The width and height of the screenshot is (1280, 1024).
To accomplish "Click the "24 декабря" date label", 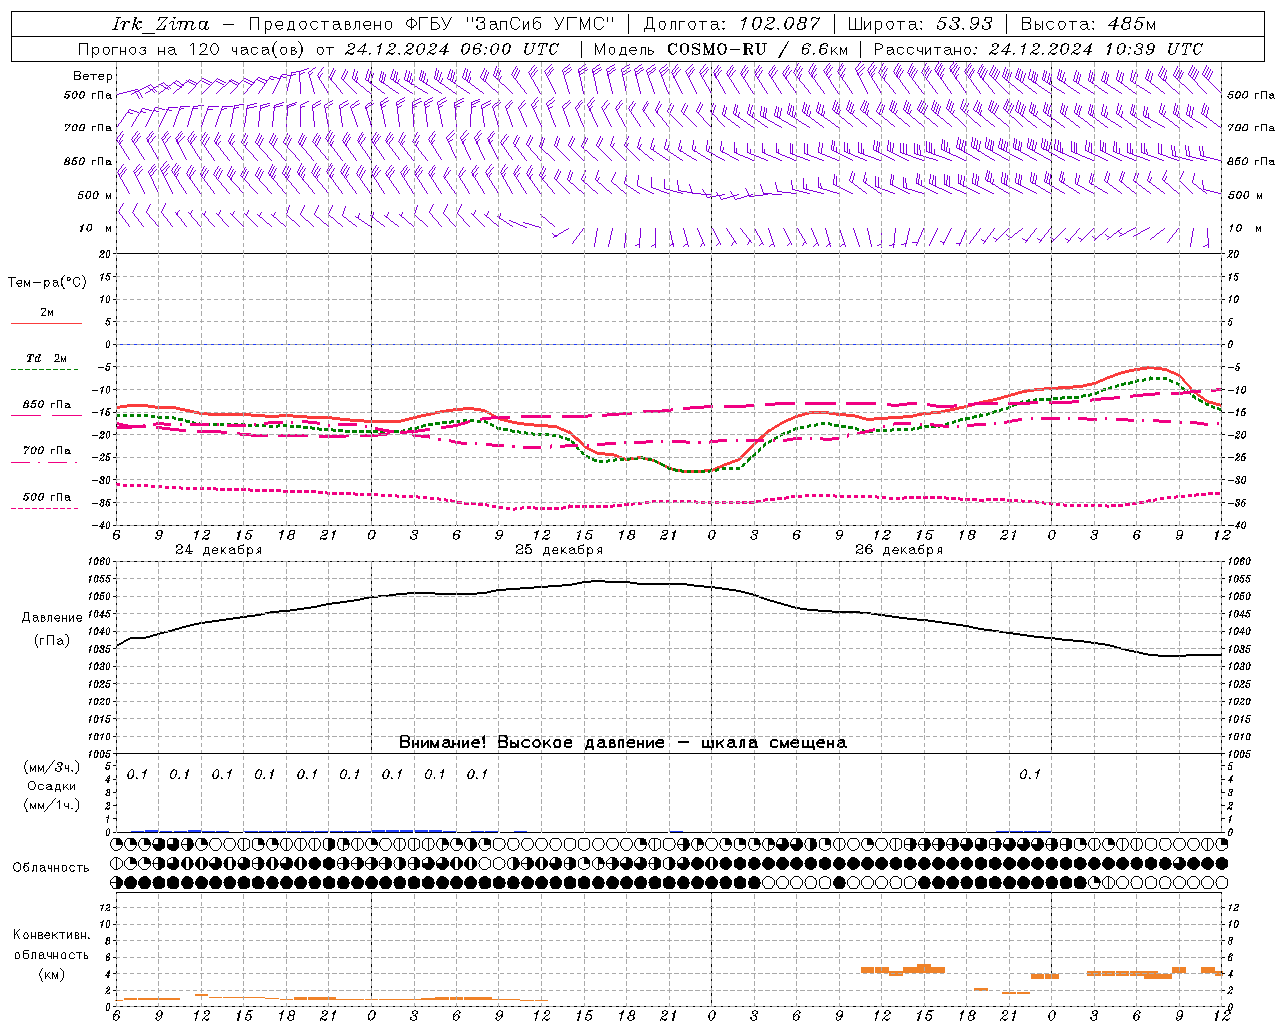I will 219,550.
